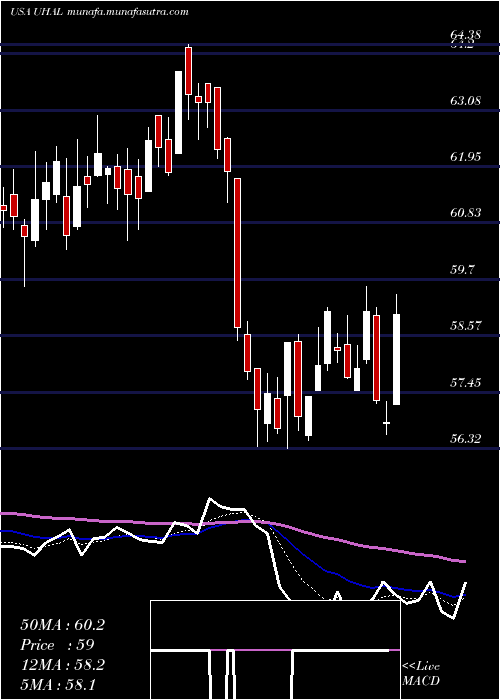Click the 60.83 price level label
Viewport: 500px width, 700px height.
point(466,212)
